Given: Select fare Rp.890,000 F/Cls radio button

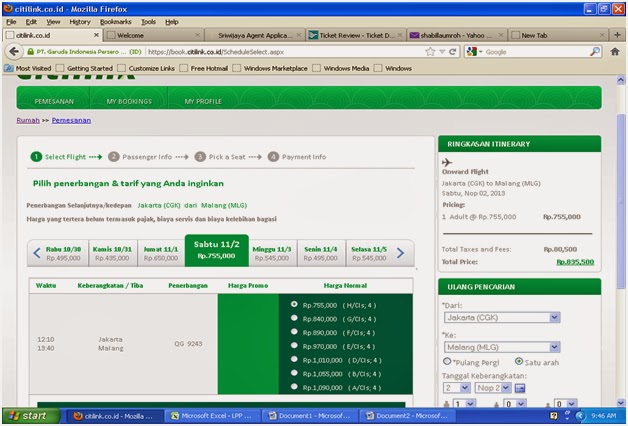Looking at the screenshot, I should click(x=294, y=332).
